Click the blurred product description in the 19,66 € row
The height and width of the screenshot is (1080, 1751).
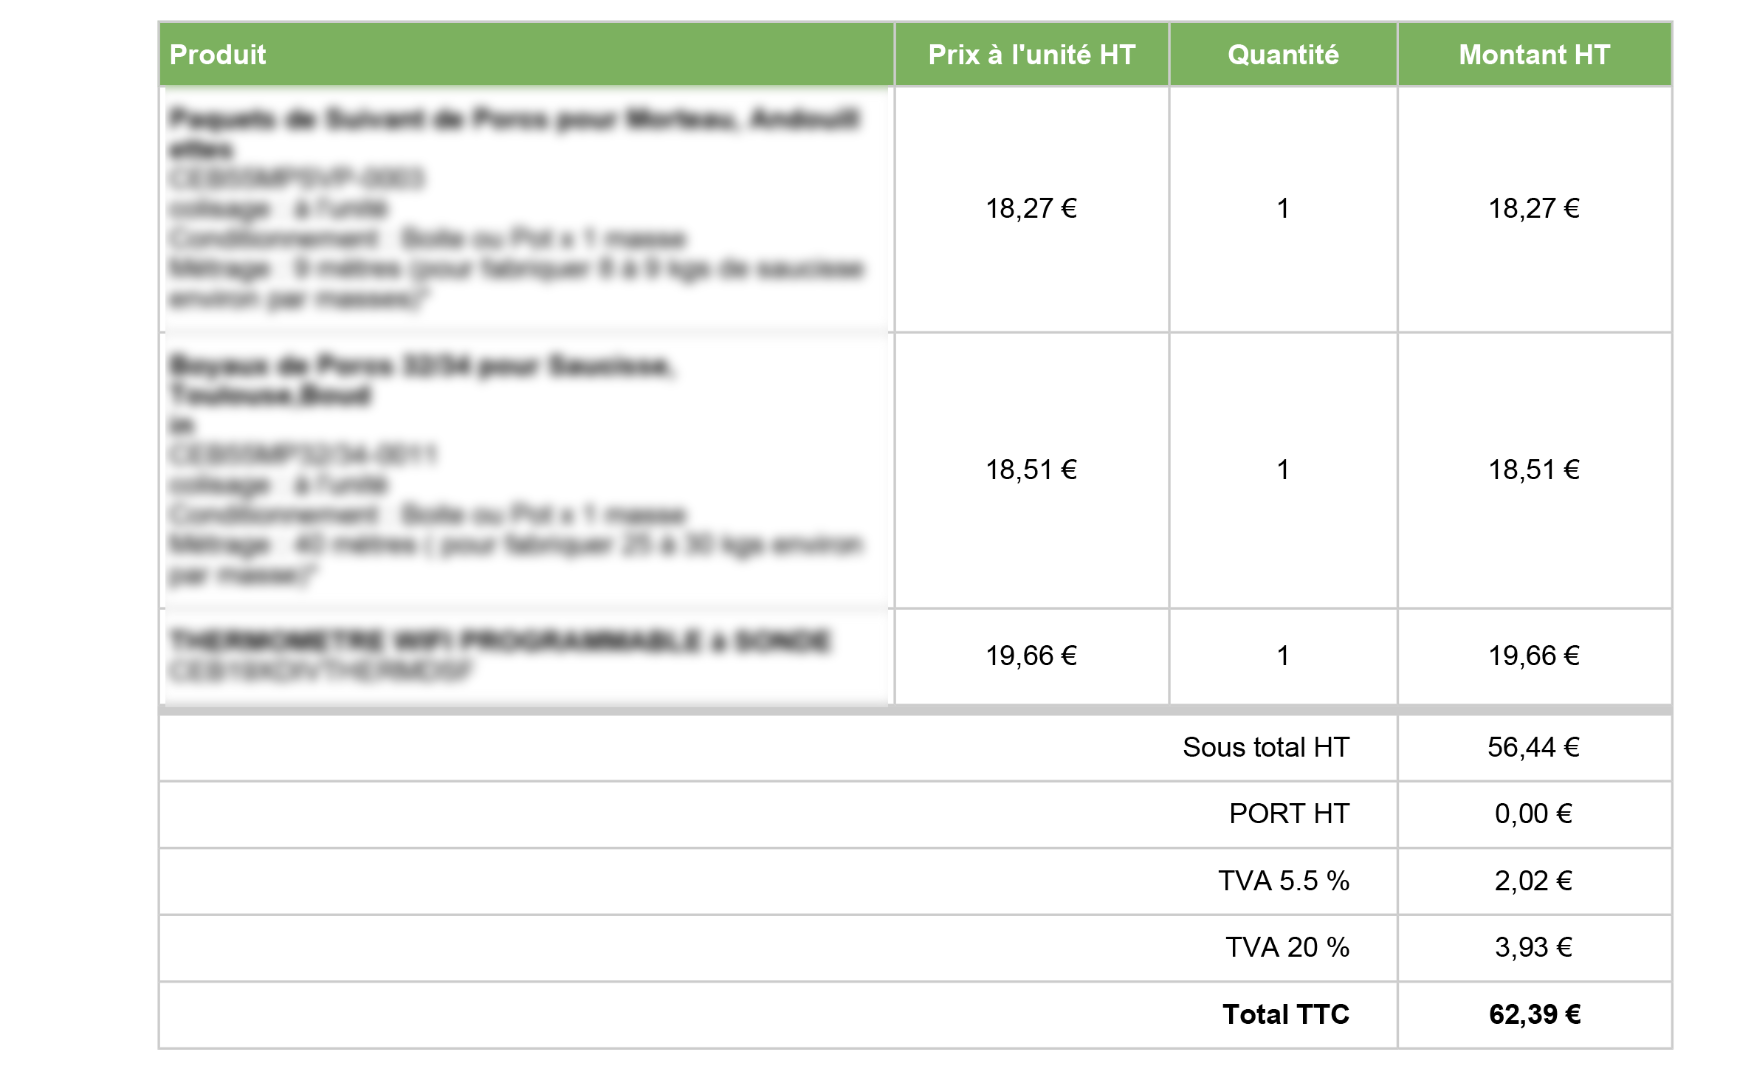(x=500, y=655)
